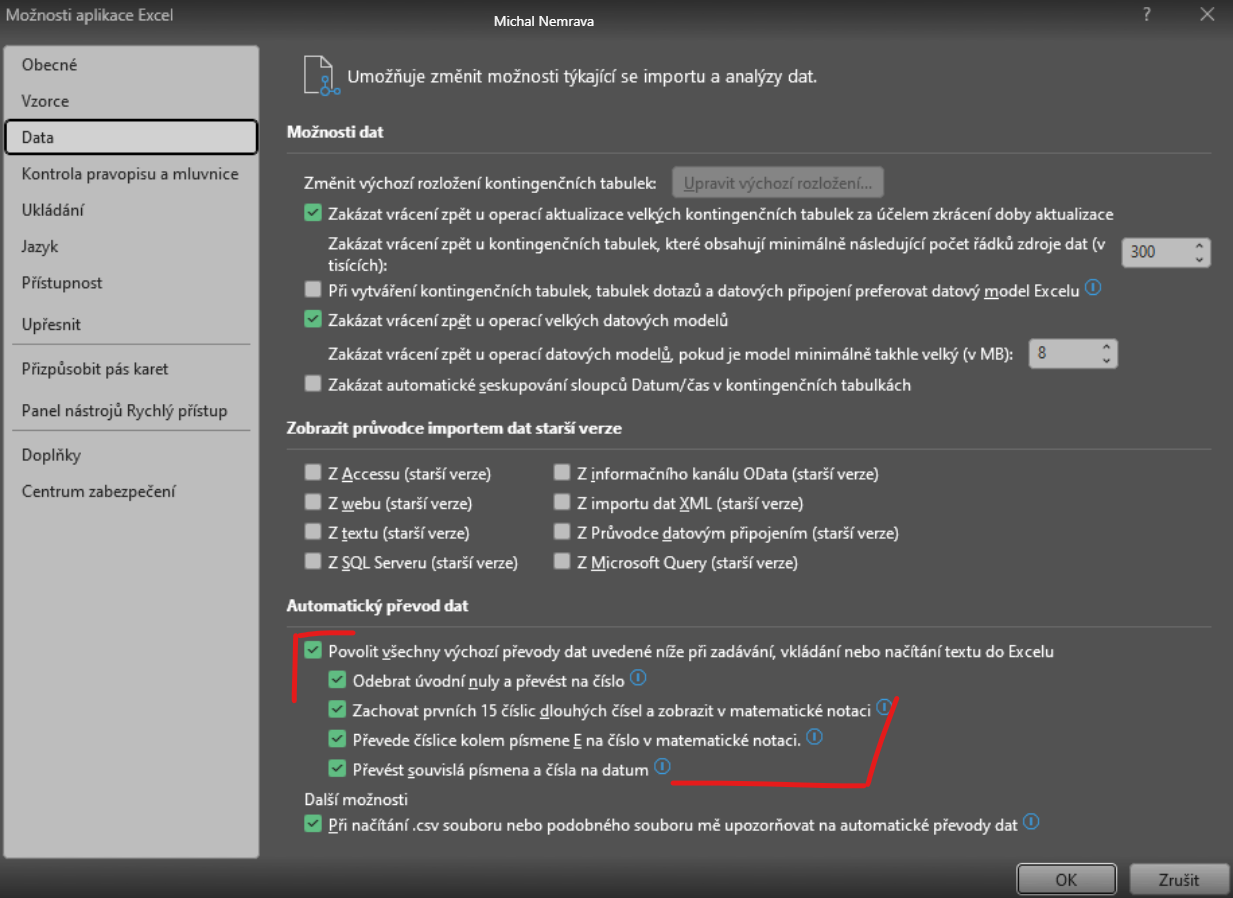Click the 300 row count input field
This screenshot has width=1233, height=898.
[1155, 252]
